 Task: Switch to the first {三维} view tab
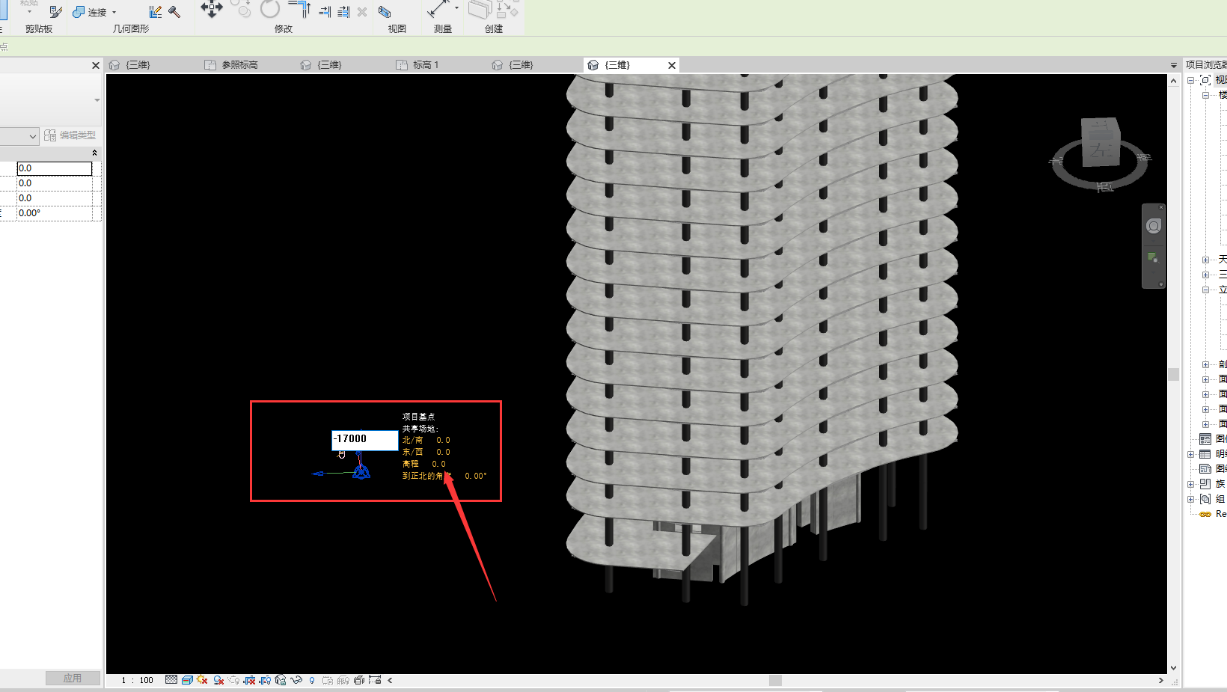tap(139, 65)
